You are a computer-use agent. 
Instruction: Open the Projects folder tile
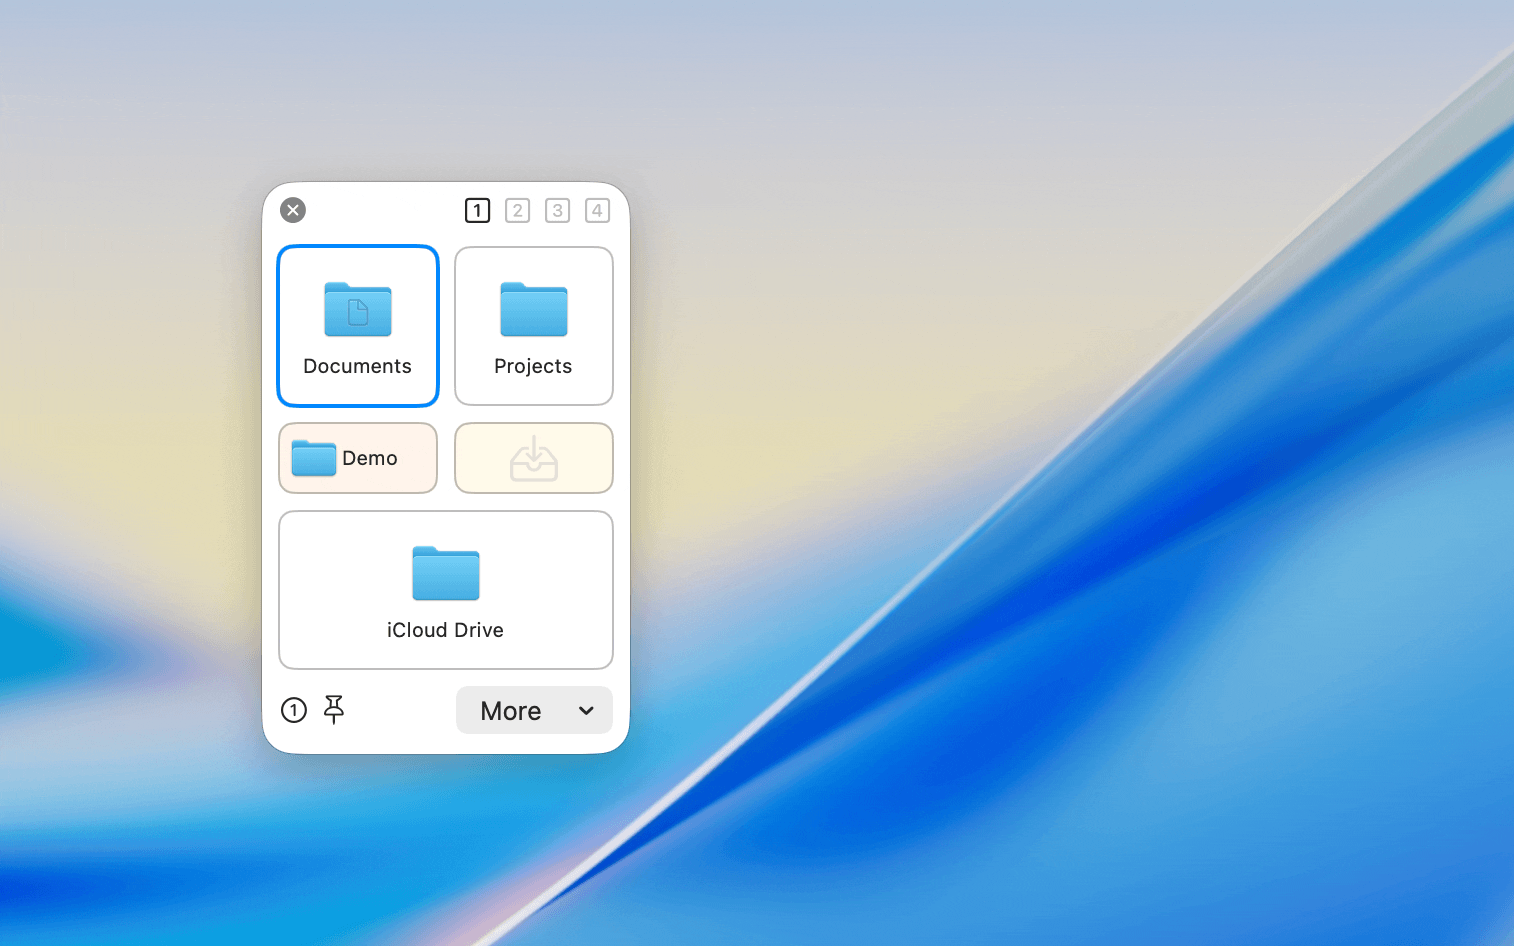tap(534, 326)
